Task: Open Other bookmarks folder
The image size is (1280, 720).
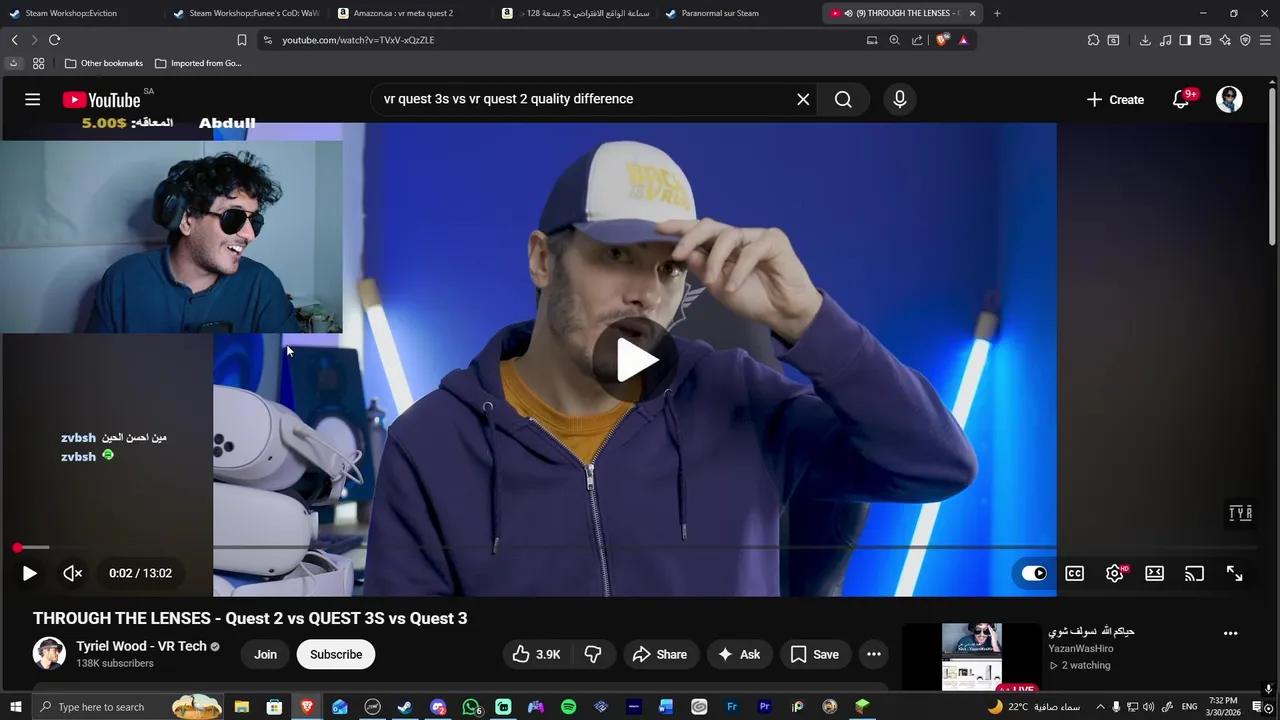Action: click(104, 63)
